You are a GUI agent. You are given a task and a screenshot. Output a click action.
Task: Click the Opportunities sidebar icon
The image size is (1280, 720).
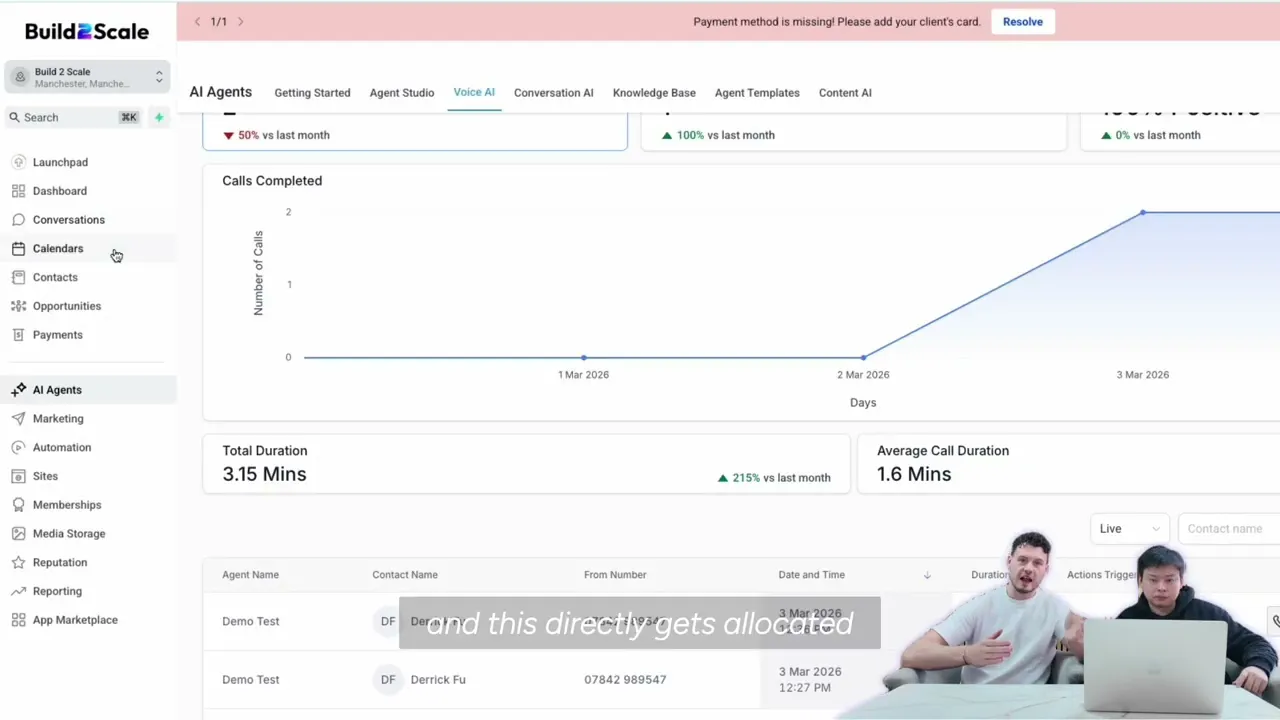(18, 306)
